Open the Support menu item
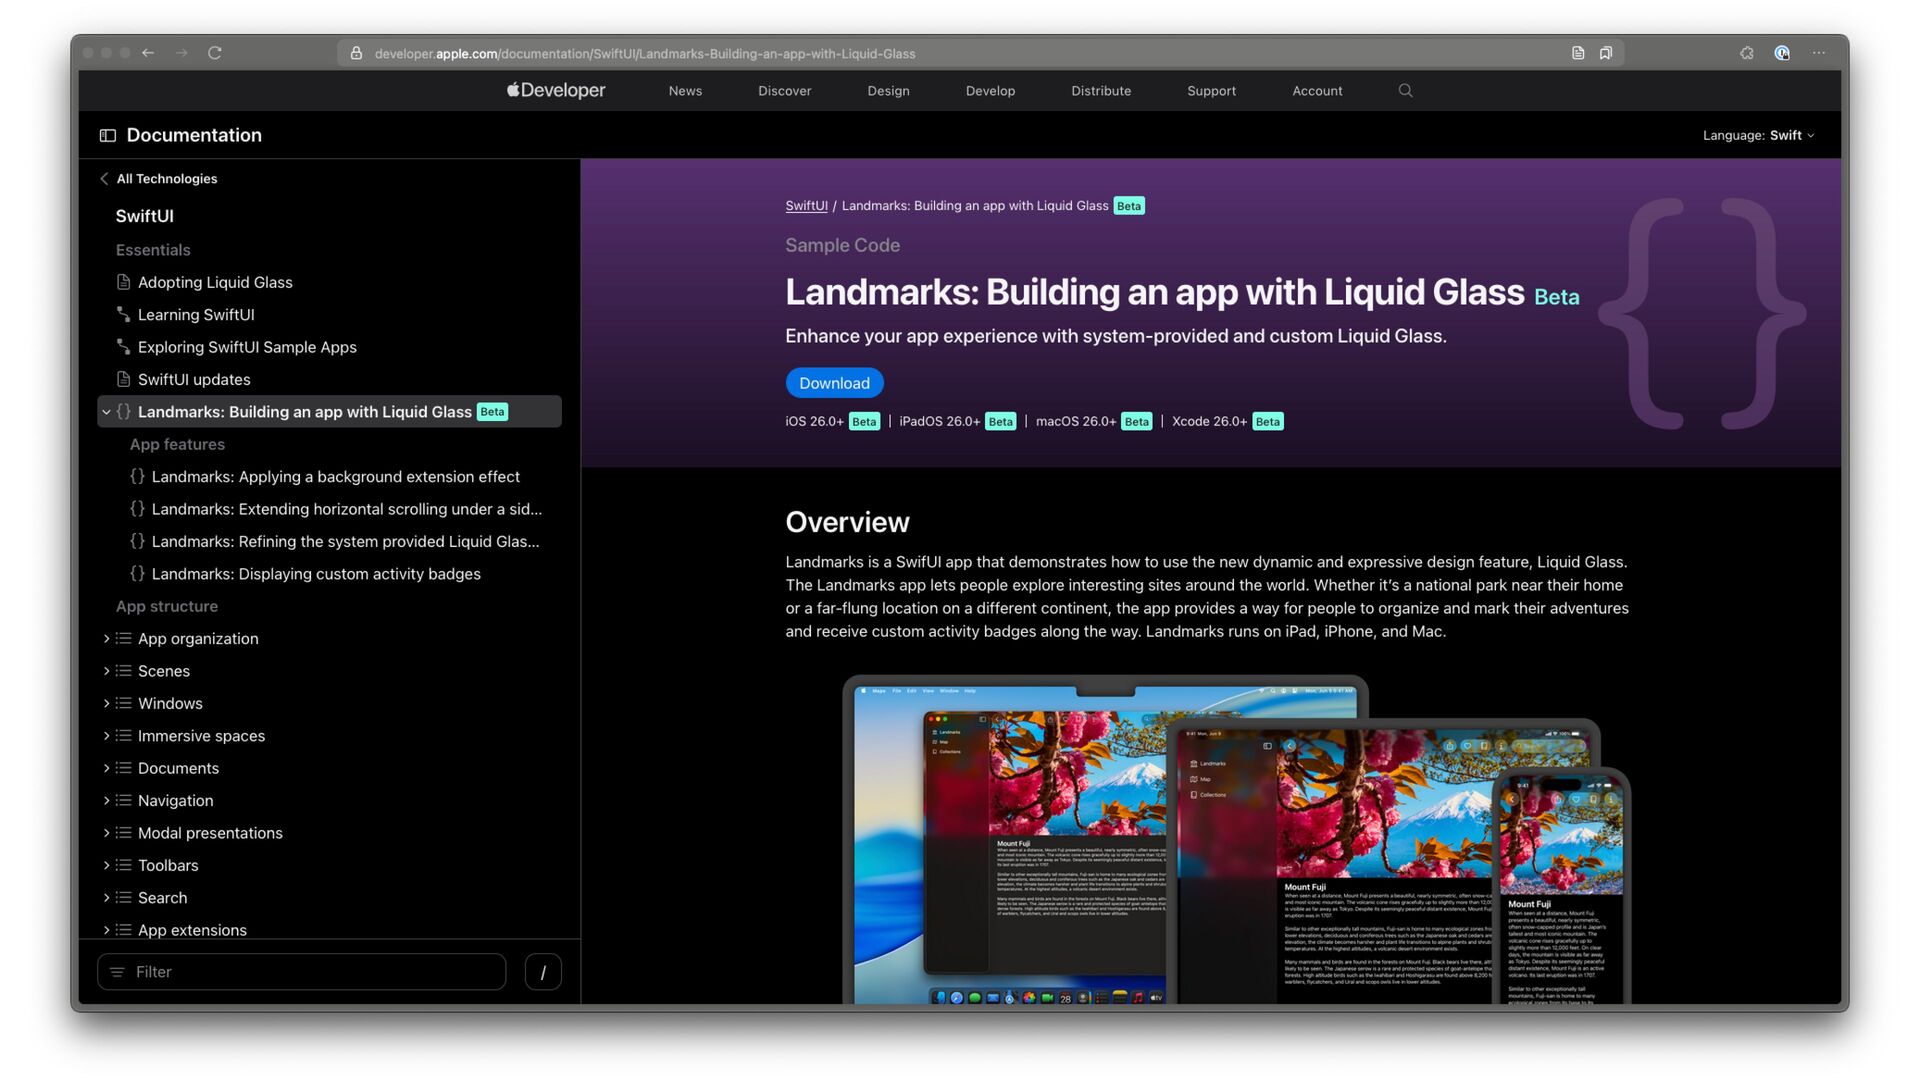This screenshot has height=1080, width=1920. [1211, 91]
